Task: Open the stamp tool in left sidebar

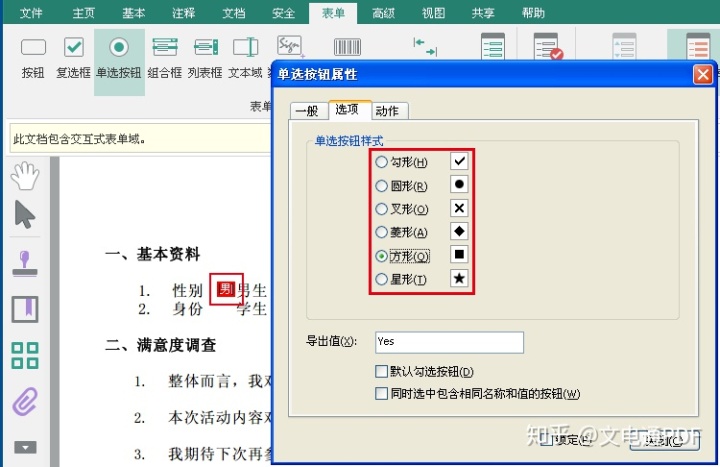Action: click(25, 264)
